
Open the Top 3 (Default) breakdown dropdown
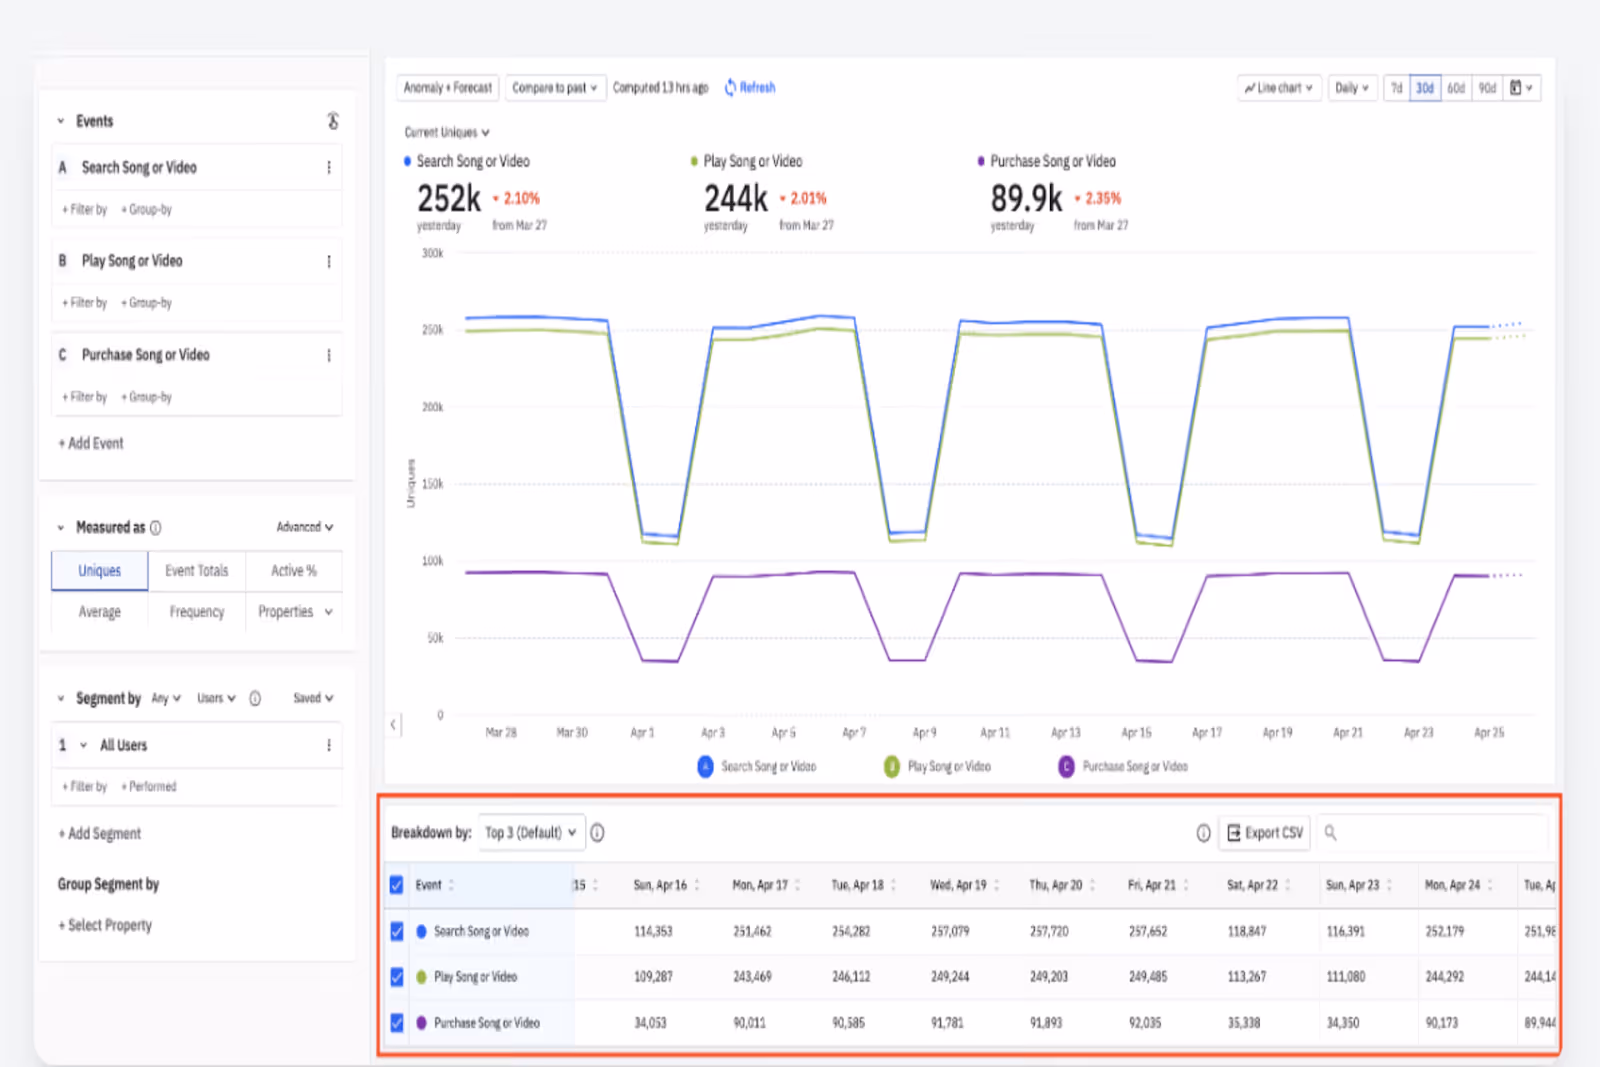coord(530,832)
